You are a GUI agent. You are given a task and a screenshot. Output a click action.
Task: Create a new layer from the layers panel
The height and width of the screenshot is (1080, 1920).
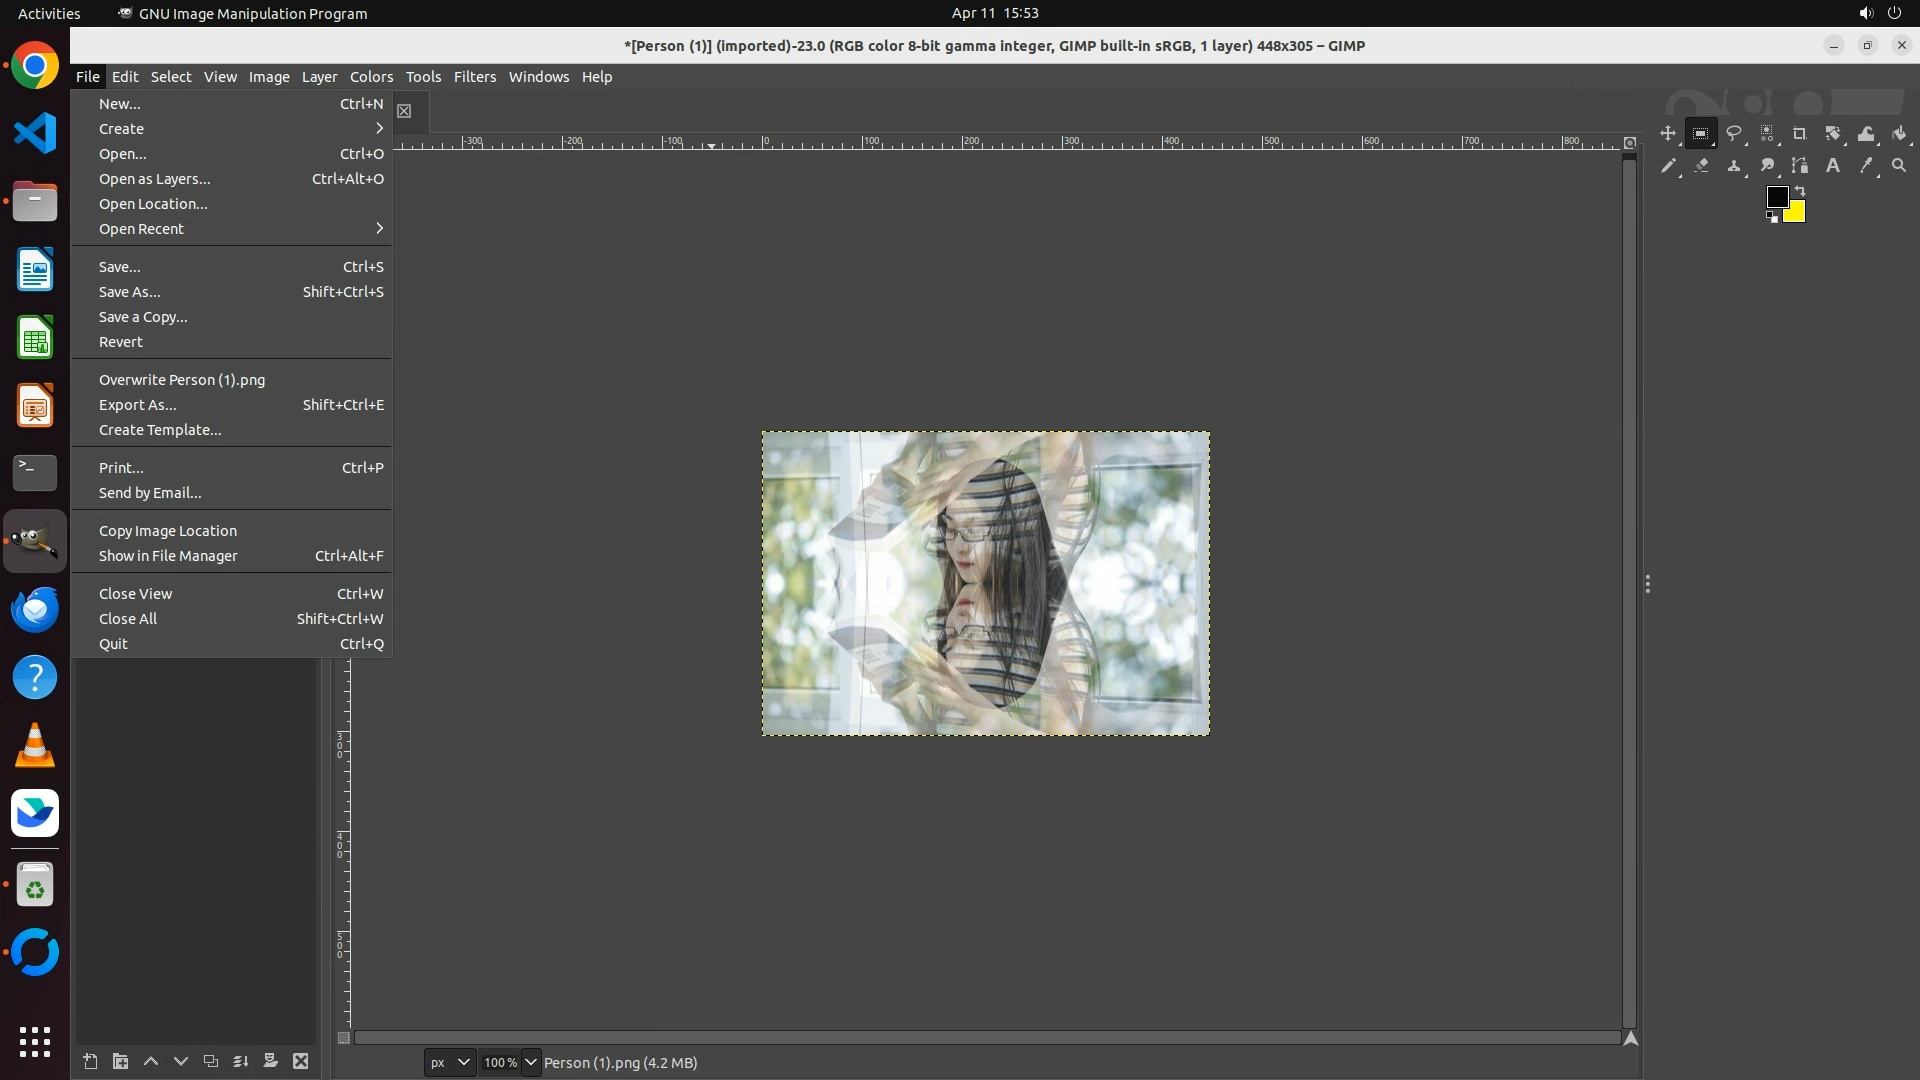pyautogui.click(x=90, y=1061)
